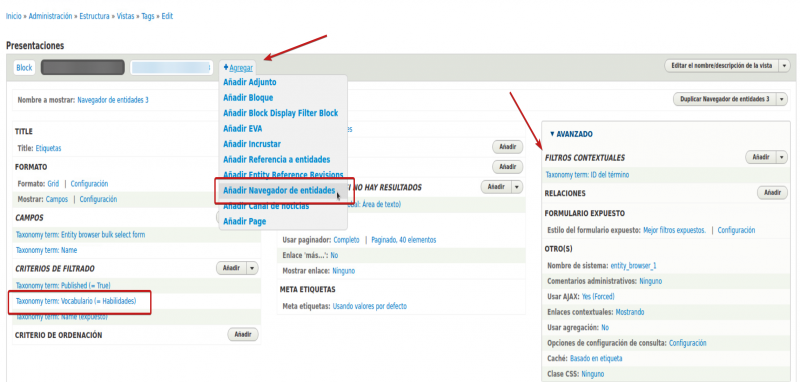800x382 pixels.
Task: Open filter Vocabulario (= Habilidades)
Action: point(76,301)
